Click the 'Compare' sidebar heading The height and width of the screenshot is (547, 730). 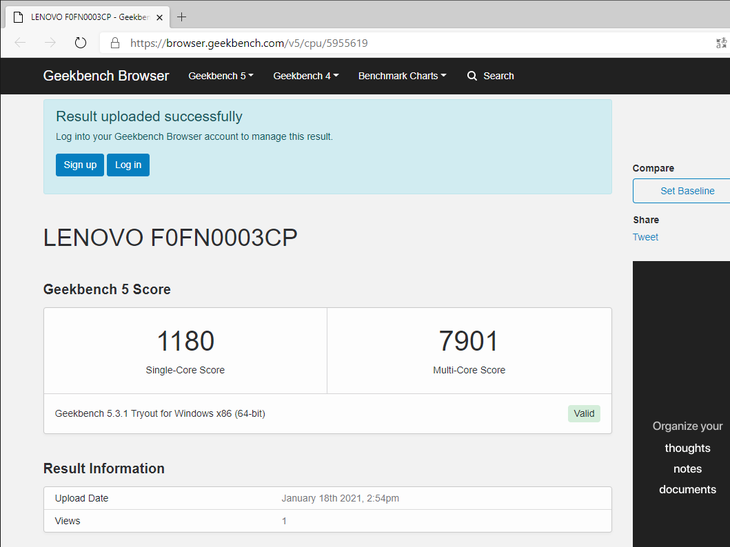(653, 168)
